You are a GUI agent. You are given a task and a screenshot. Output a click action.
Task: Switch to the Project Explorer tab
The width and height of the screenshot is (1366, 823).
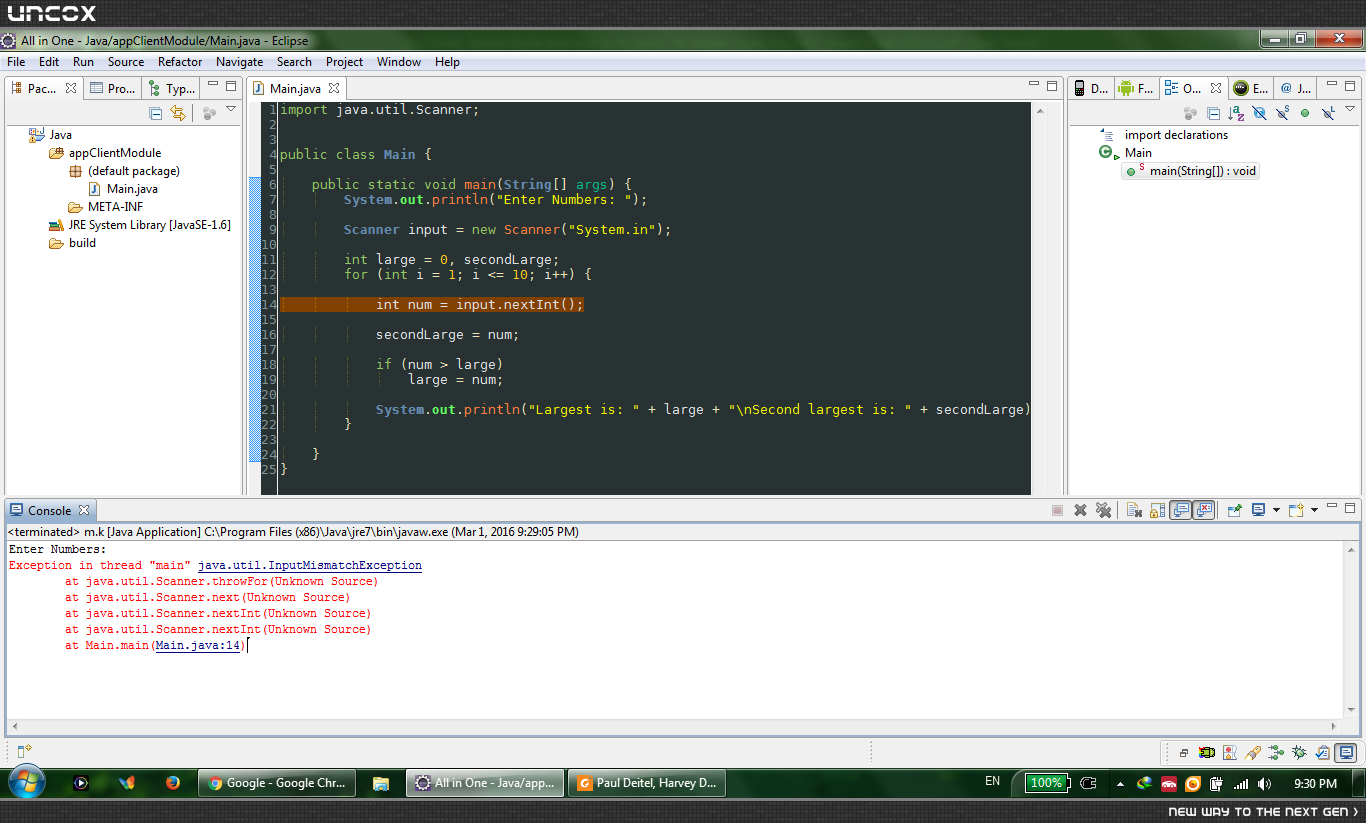tap(113, 88)
